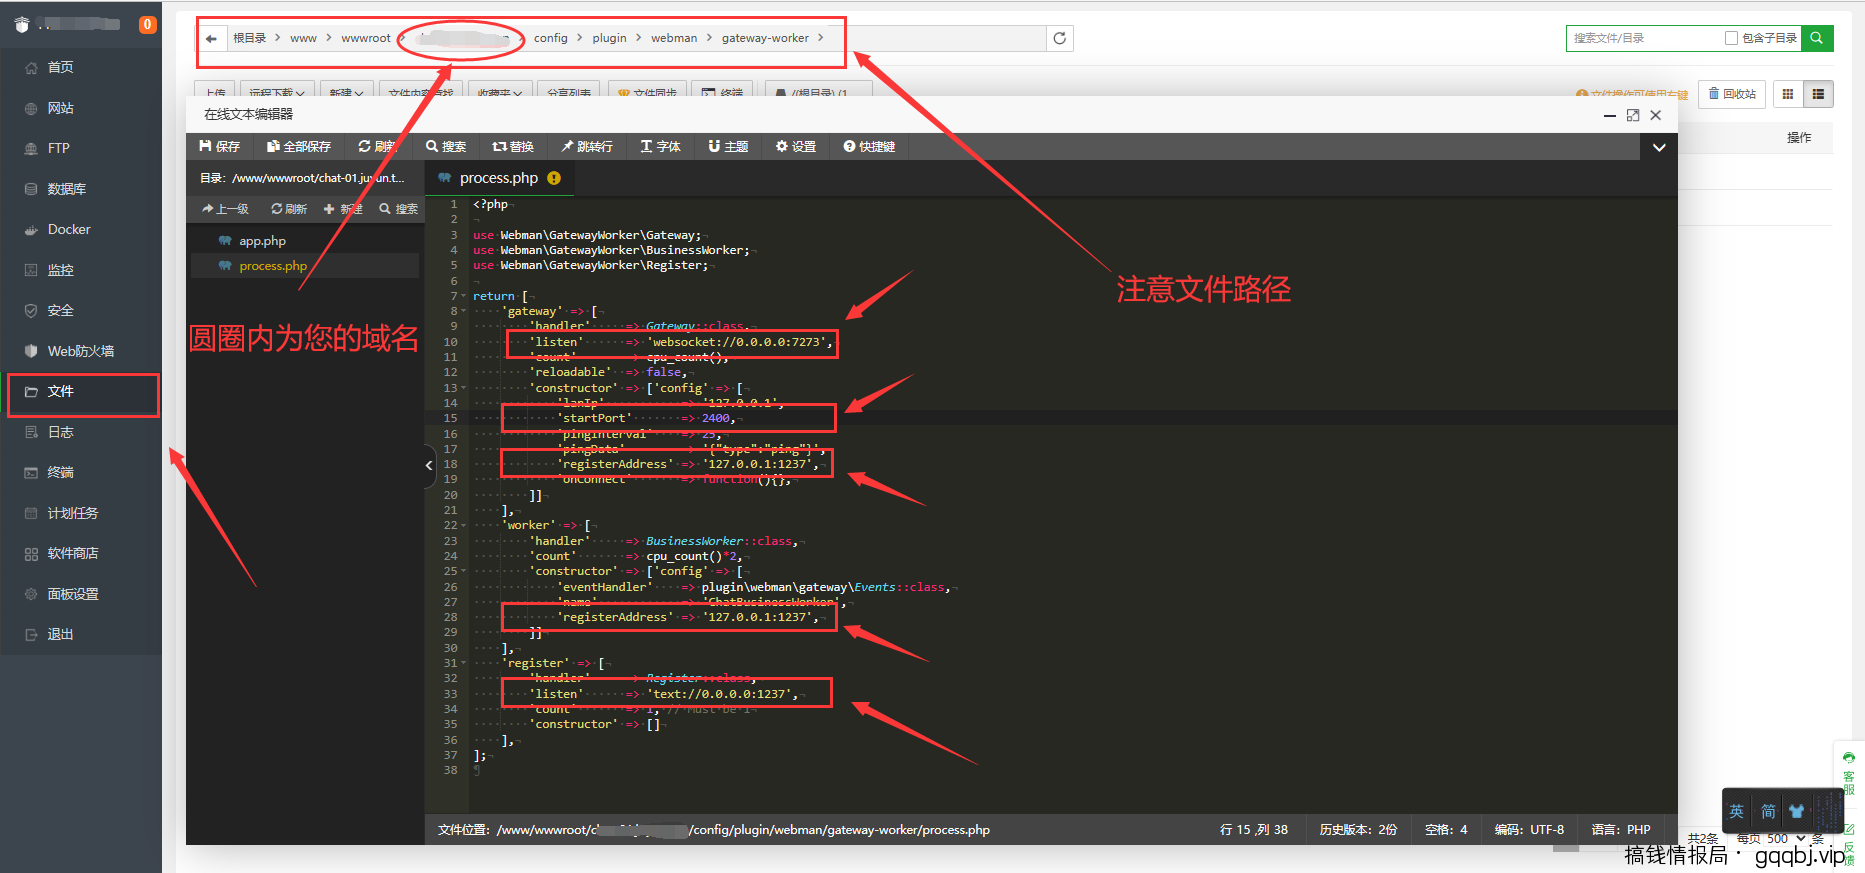Viewport: 1865px width, 873px height.
Task: Open the Font (字体) settings
Action: [660, 147]
